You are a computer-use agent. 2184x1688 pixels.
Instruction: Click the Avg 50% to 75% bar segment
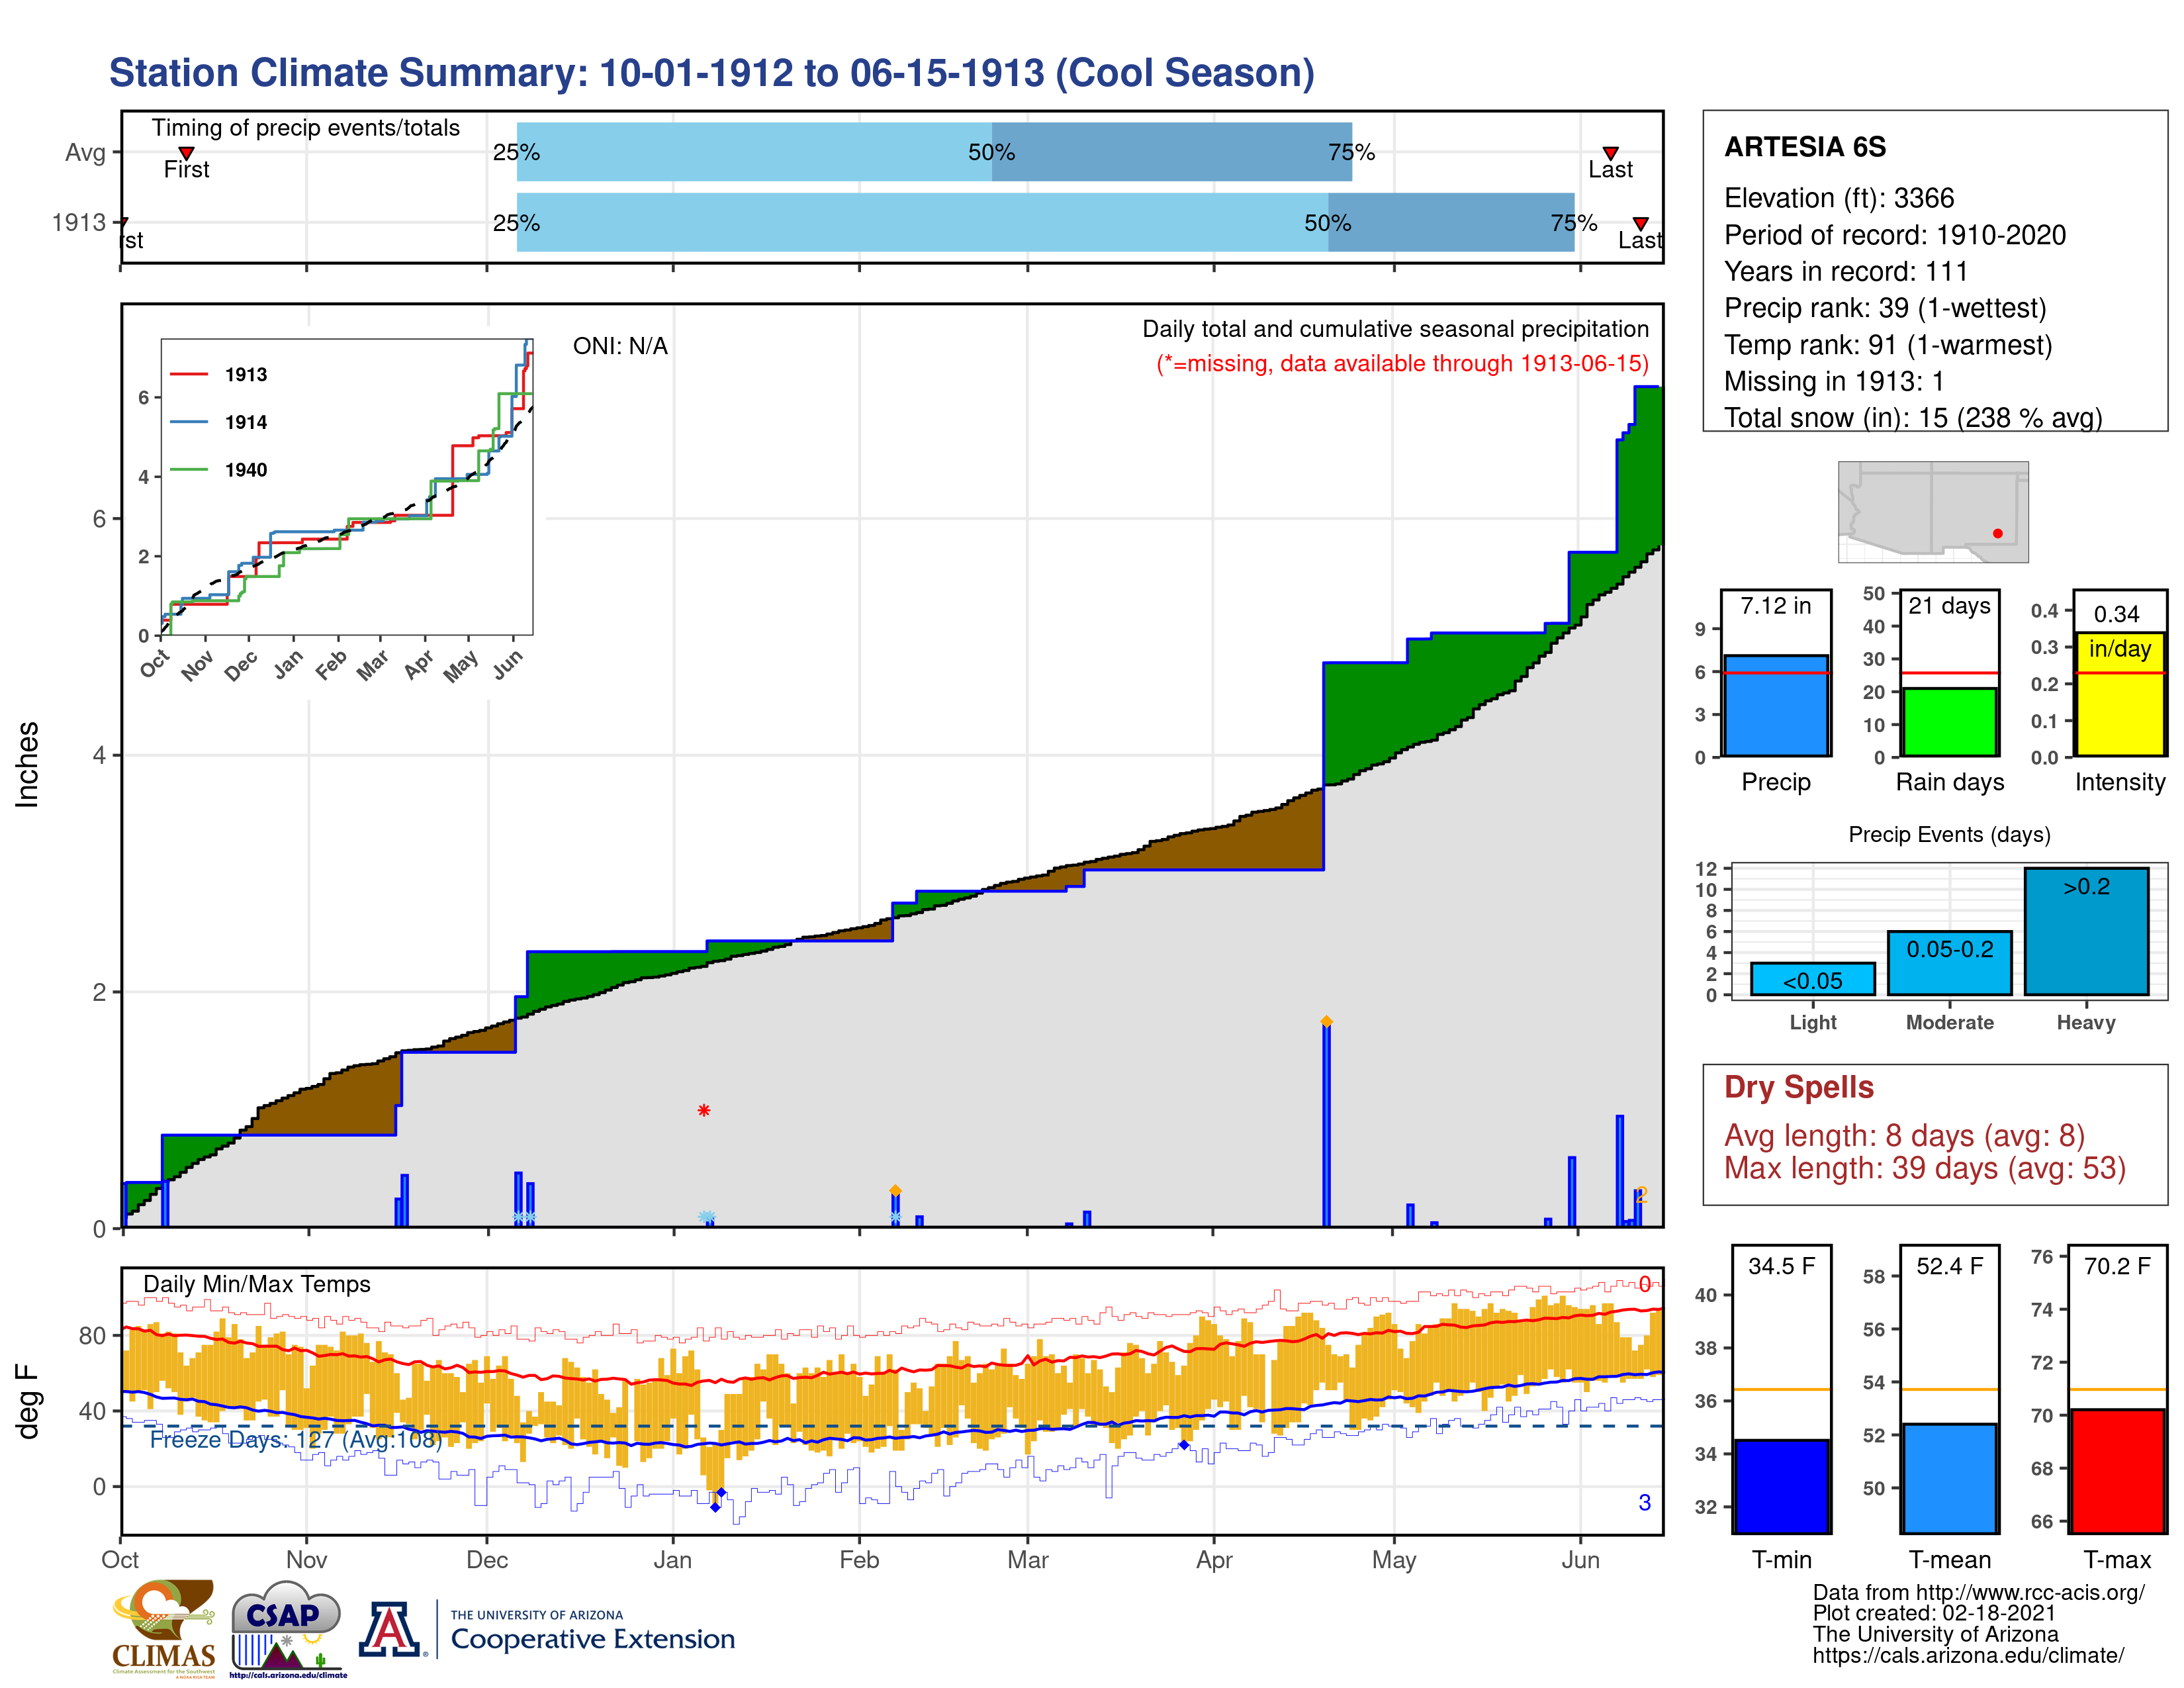(x=1171, y=152)
